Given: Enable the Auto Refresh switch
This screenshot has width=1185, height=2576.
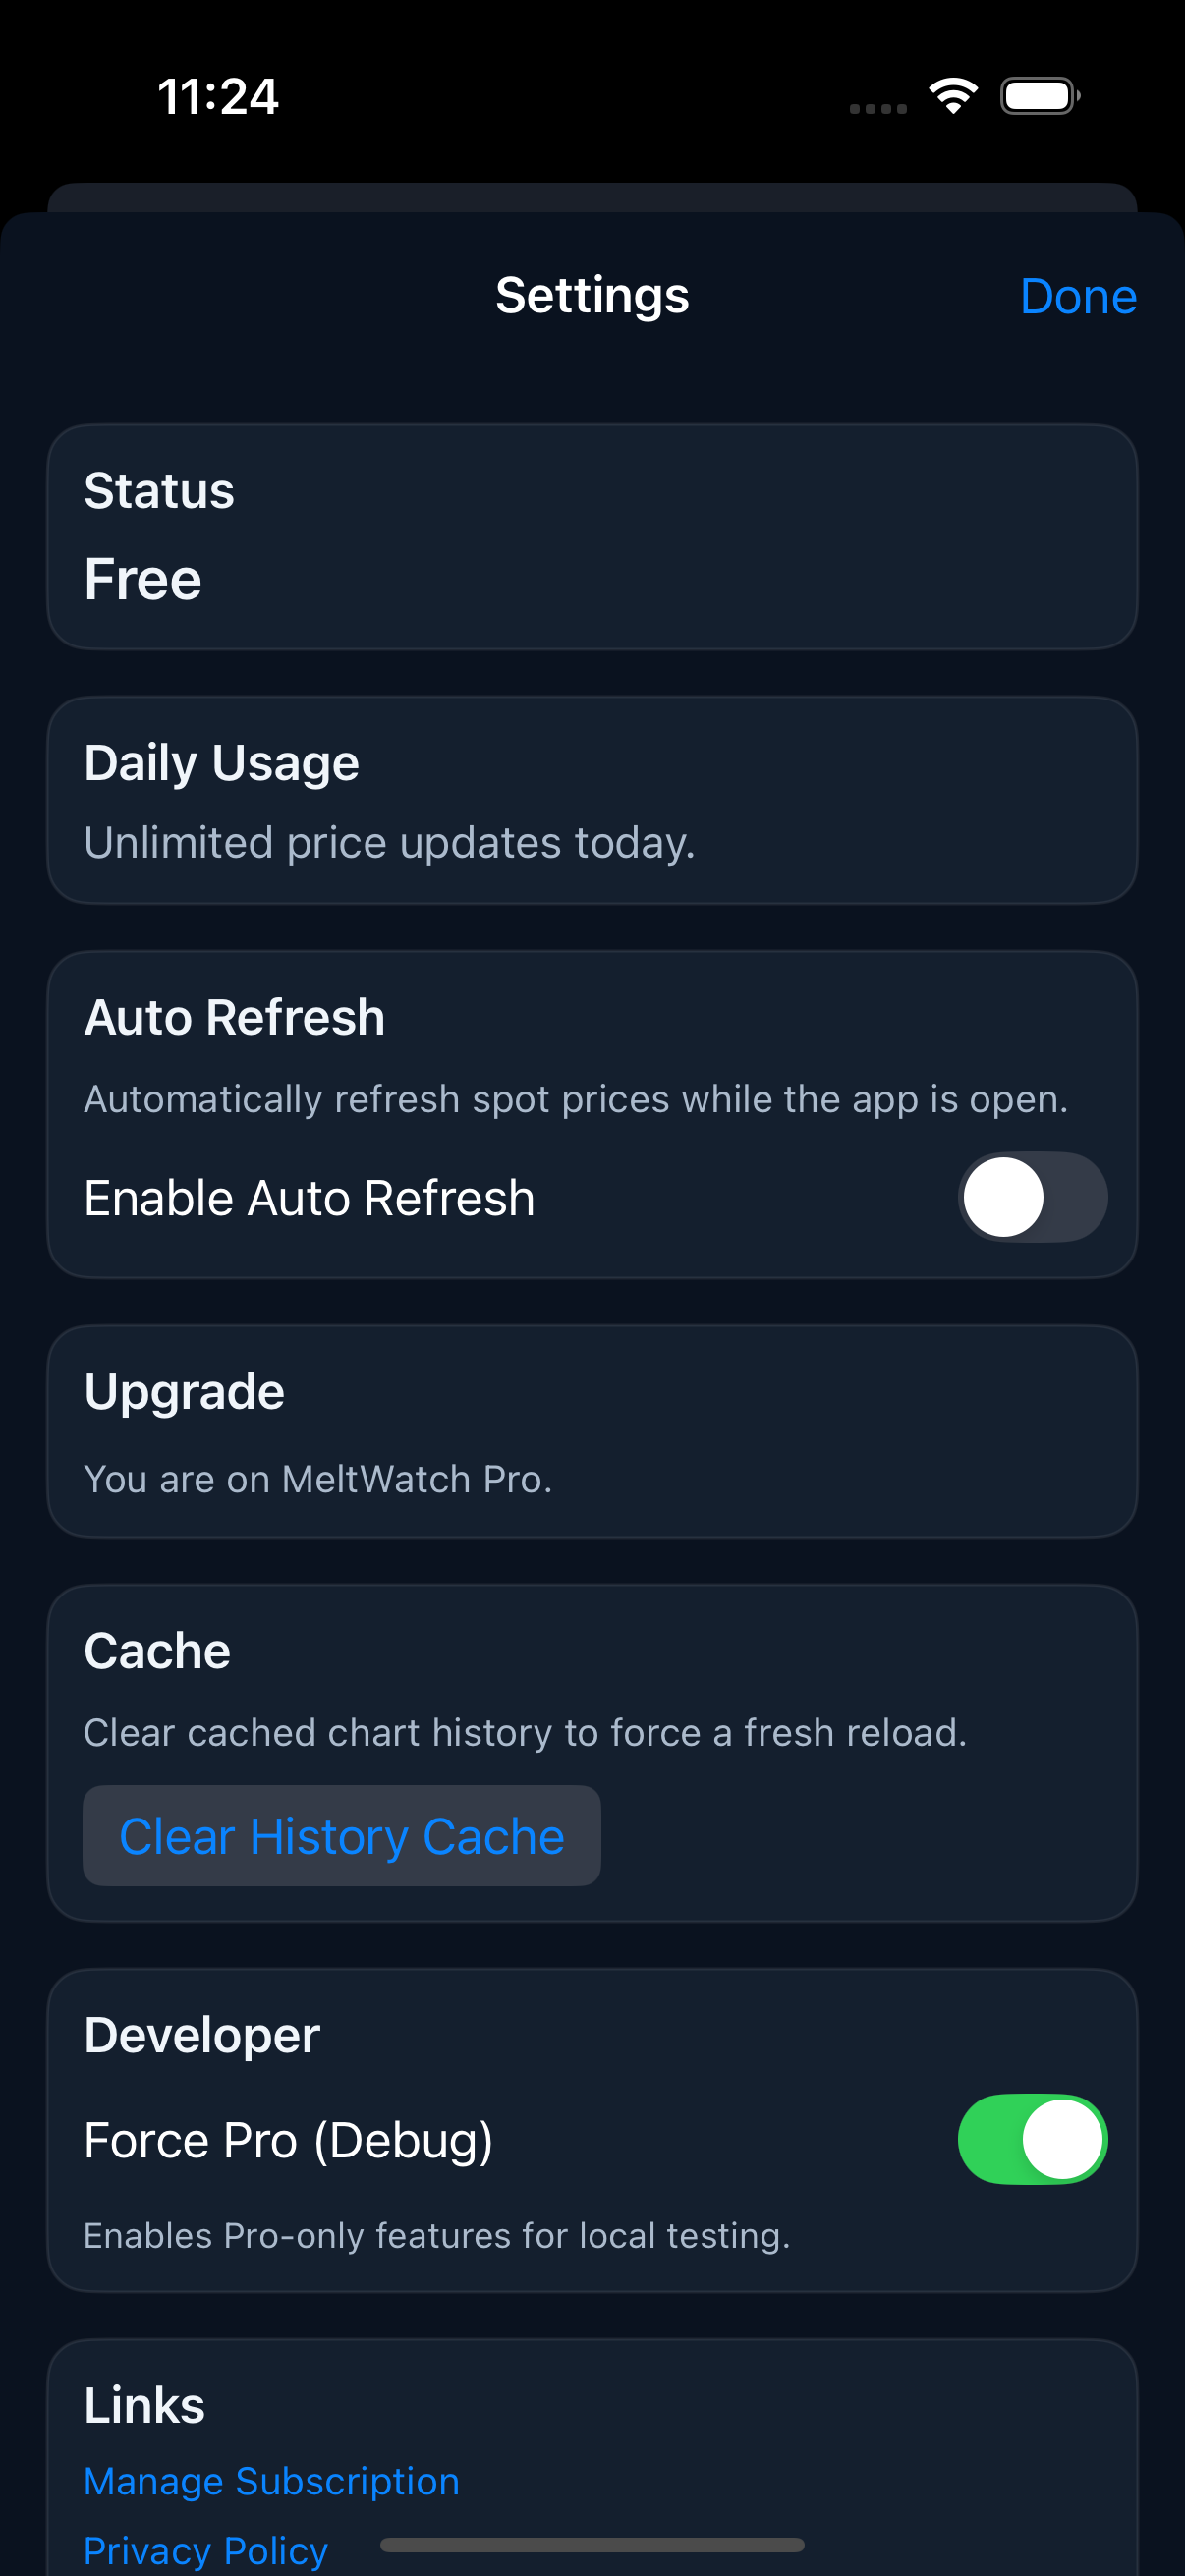Looking at the screenshot, I should pos(1031,1197).
